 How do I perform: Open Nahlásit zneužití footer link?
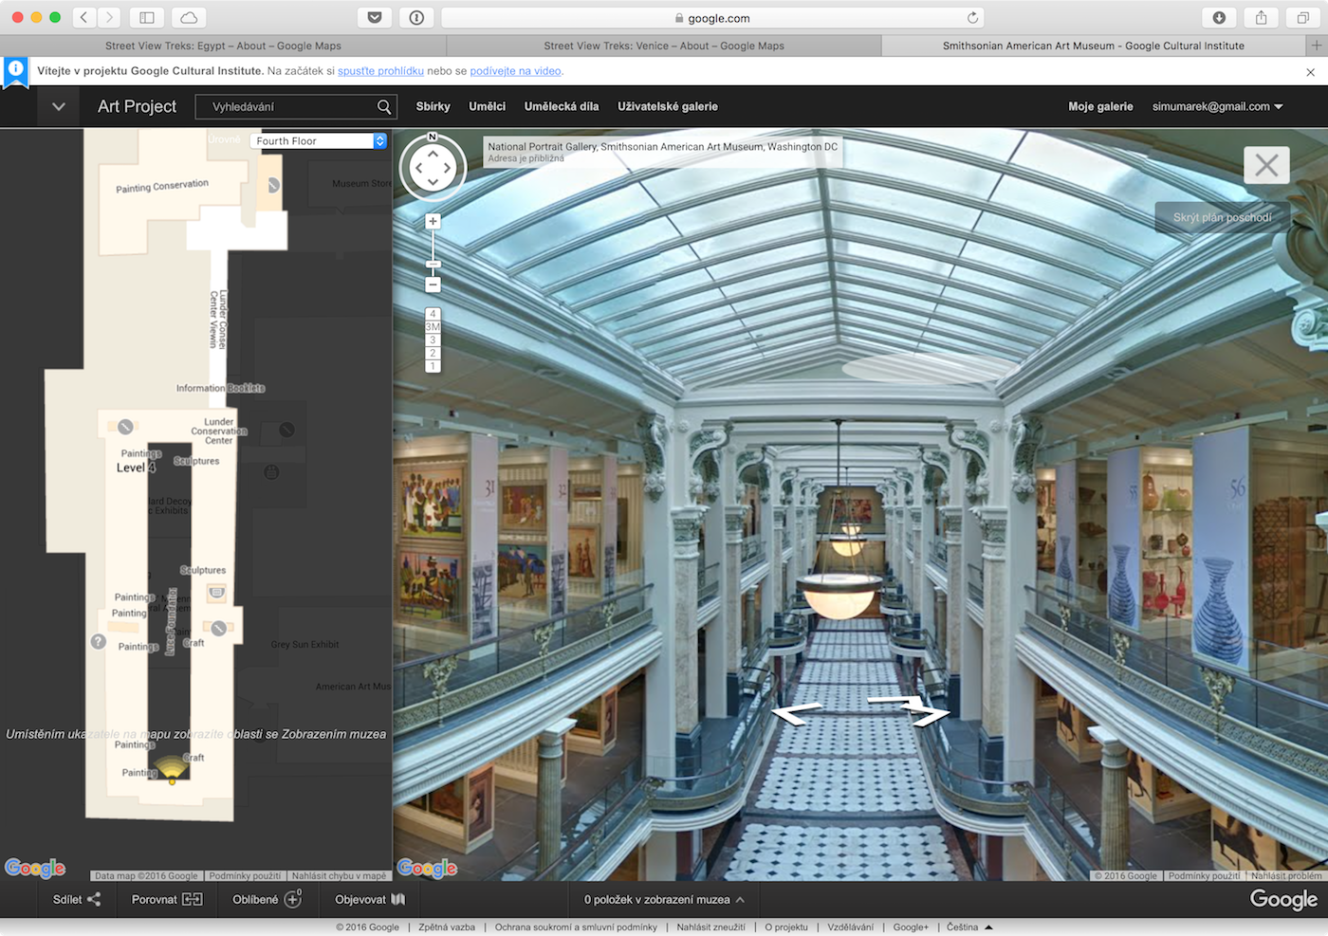(x=710, y=927)
